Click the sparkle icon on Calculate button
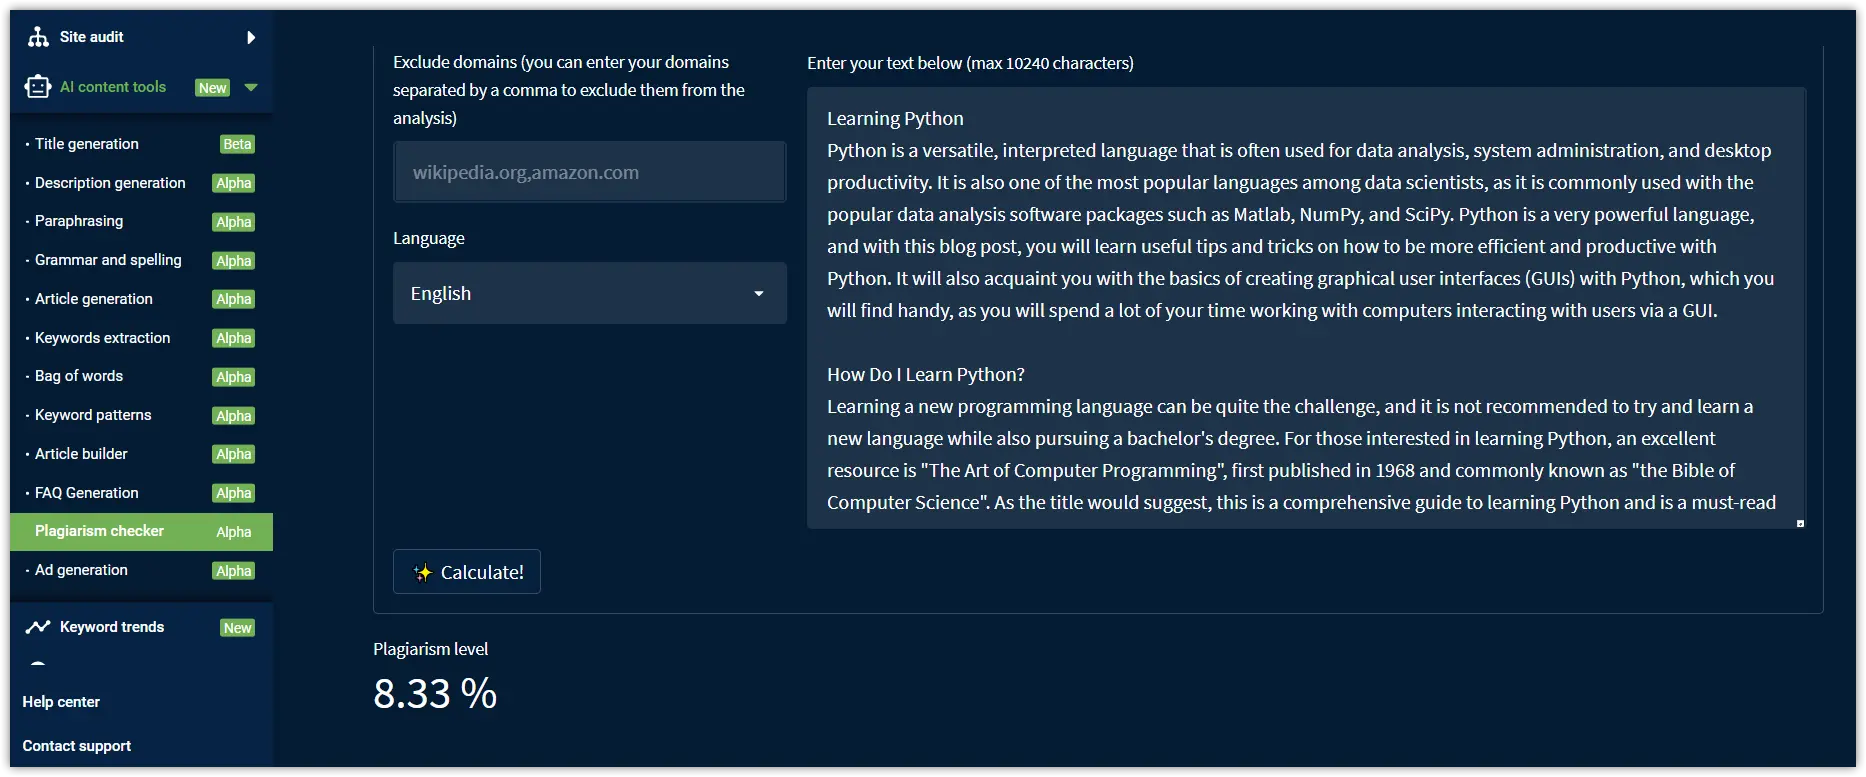The image size is (1866, 777). coord(422,572)
